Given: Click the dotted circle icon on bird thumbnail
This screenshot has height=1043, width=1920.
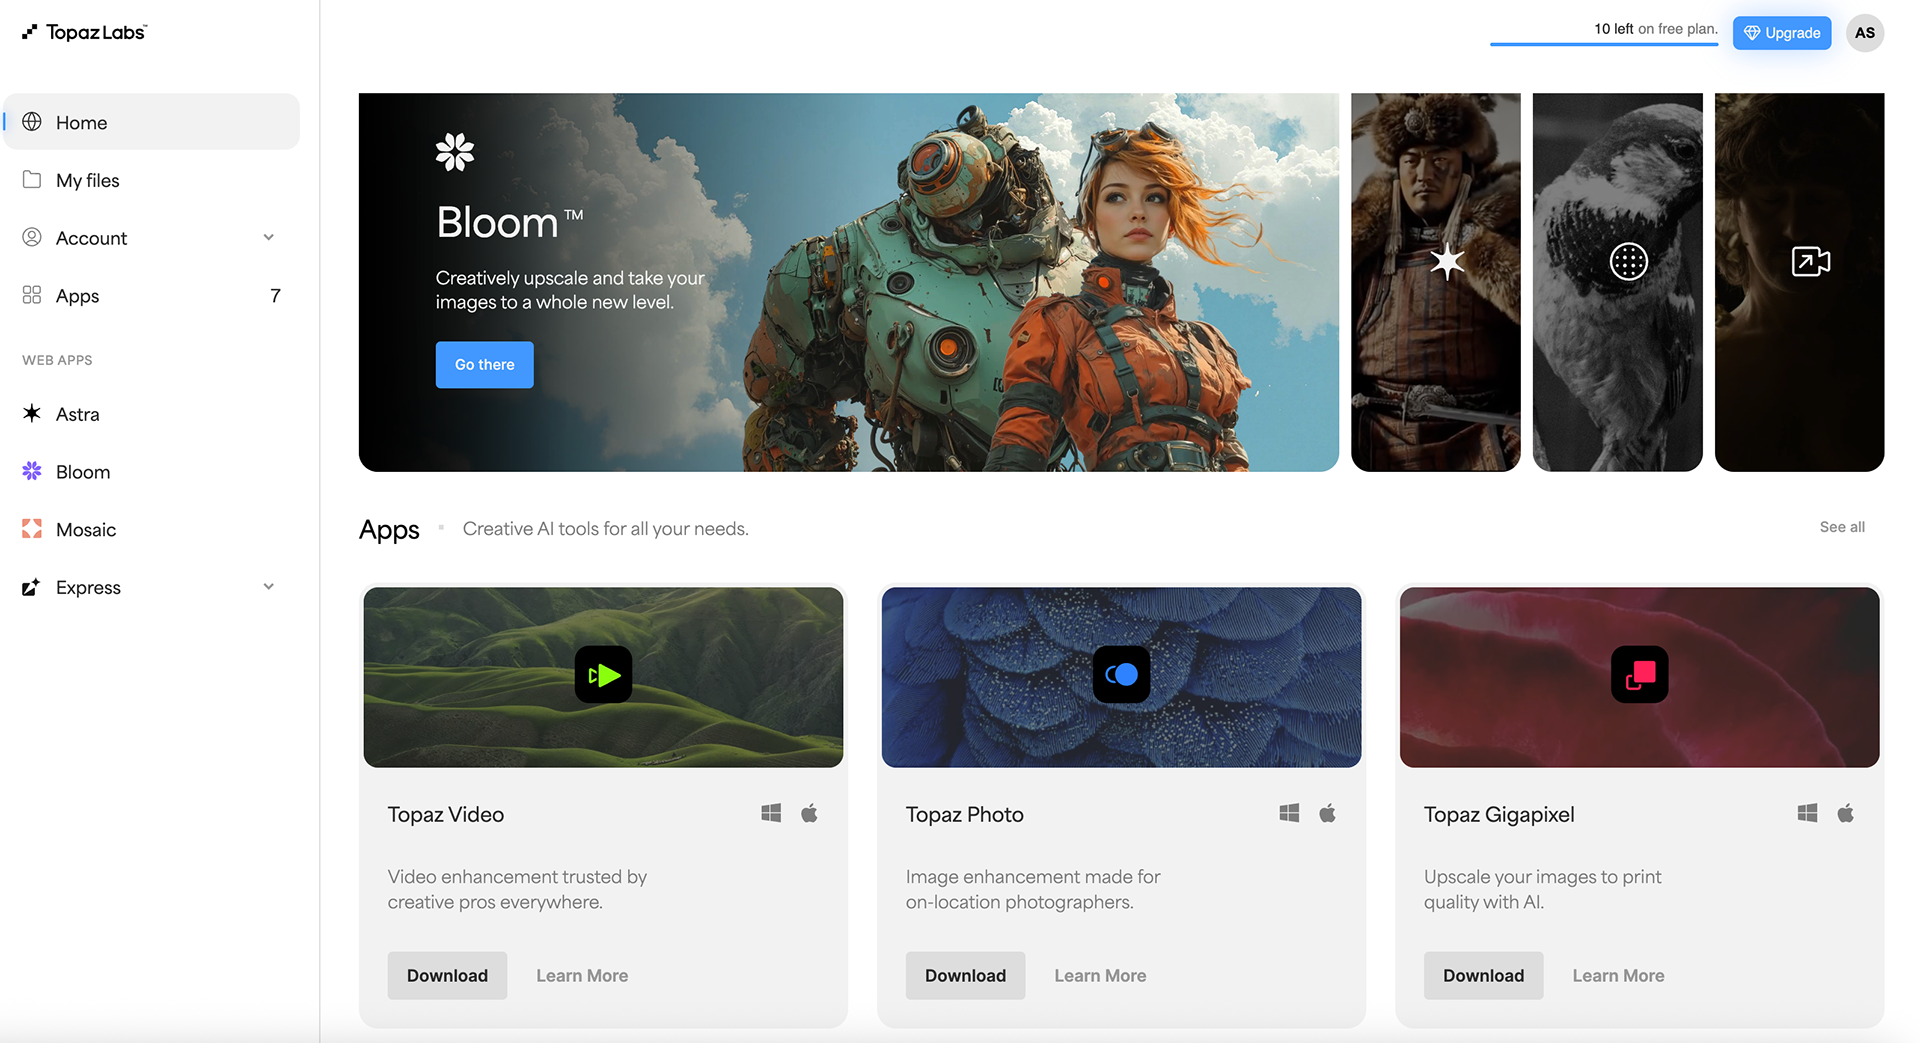Looking at the screenshot, I should coord(1629,262).
